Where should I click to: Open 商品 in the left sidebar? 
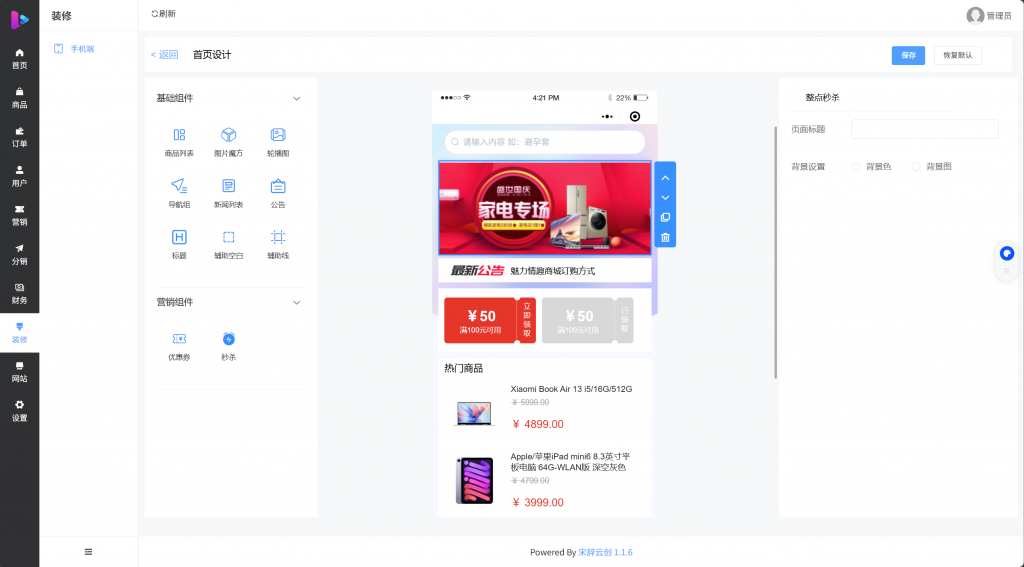[x=20, y=98]
